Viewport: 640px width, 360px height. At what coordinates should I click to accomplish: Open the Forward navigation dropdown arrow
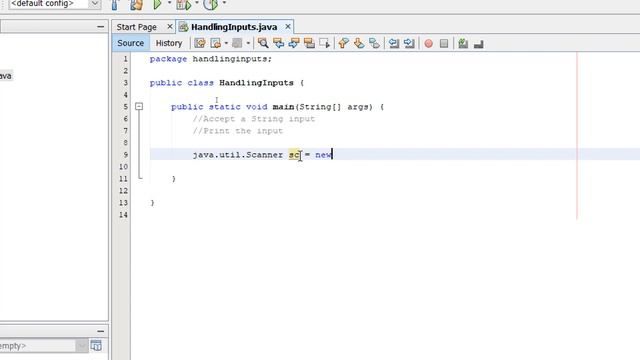pyautogui.click(x=248, y=43)
